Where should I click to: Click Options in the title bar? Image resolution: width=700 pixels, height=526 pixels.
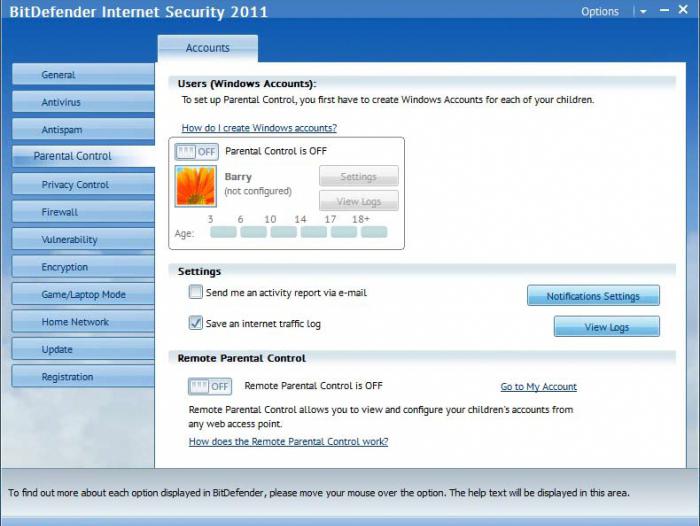(600, 12)
